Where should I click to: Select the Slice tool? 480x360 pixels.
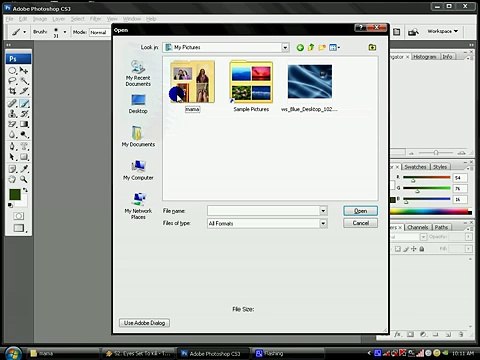click(x=24, y=91)
